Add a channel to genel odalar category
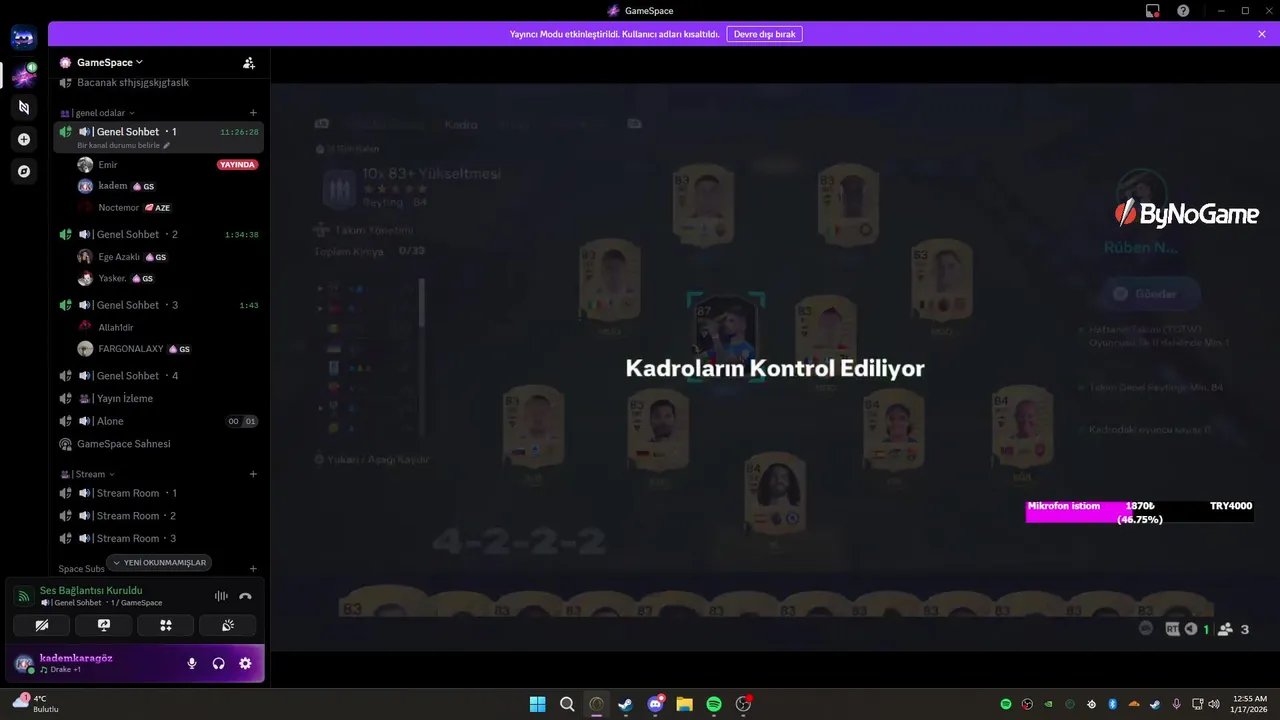 [x=253, y=113]
